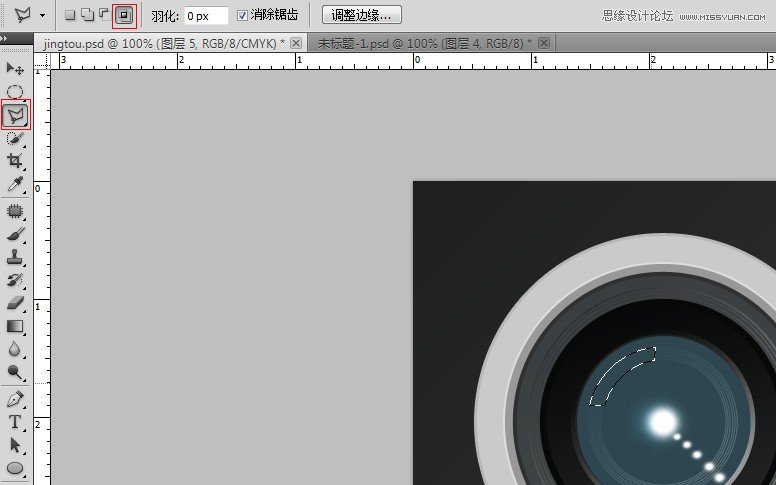Choose New Selection mode in options bar

[x=70, y=15]
